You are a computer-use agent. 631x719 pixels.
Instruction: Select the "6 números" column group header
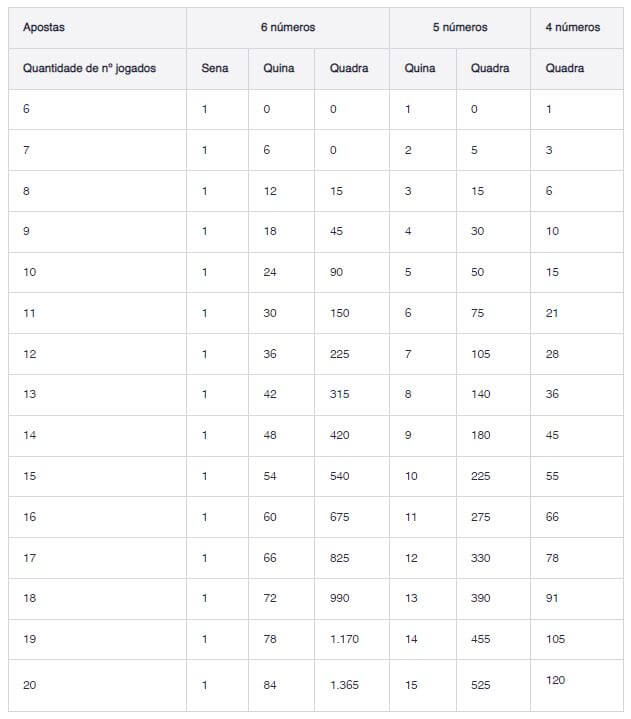pos(287,27)
